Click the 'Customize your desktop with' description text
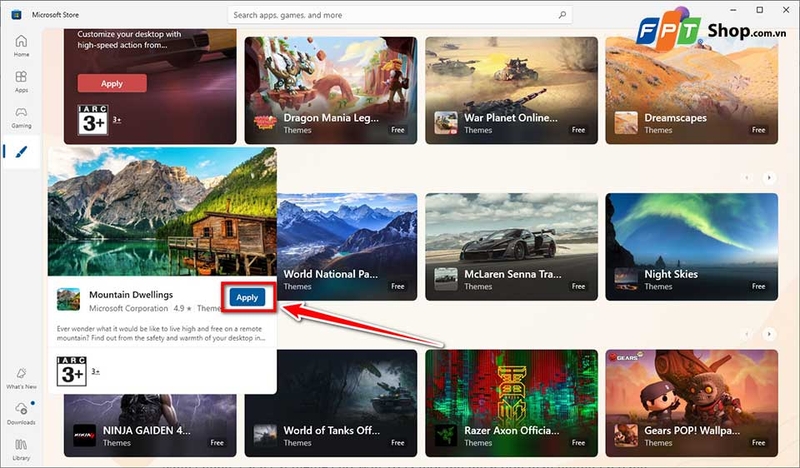 click(129, 39)
